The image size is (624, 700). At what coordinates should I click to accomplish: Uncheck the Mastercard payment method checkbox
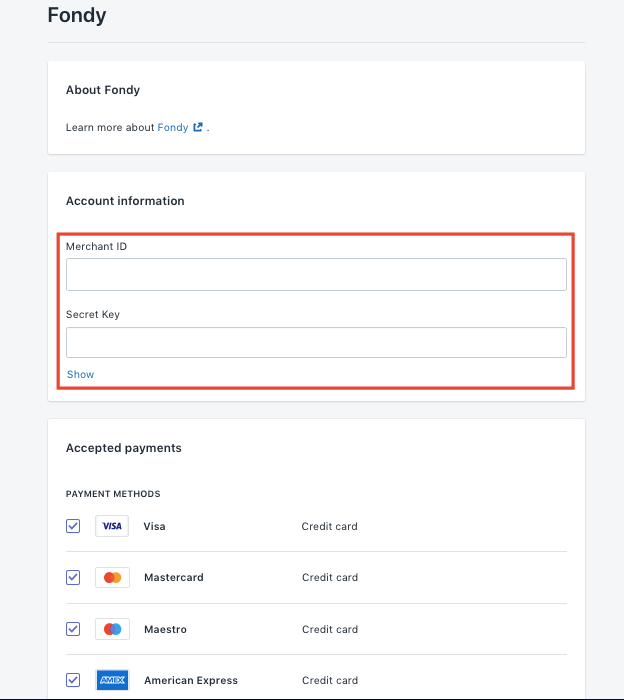73,577
